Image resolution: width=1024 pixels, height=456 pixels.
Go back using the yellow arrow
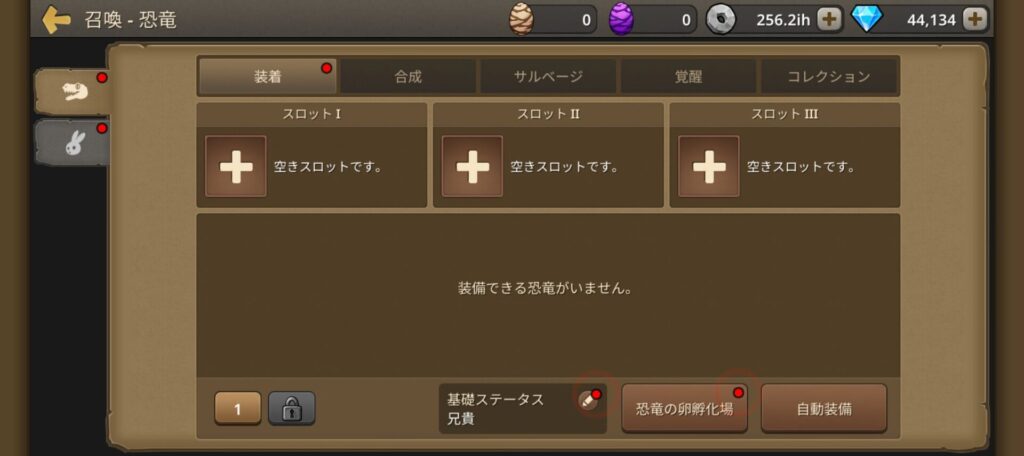click(x=56, y=20)
